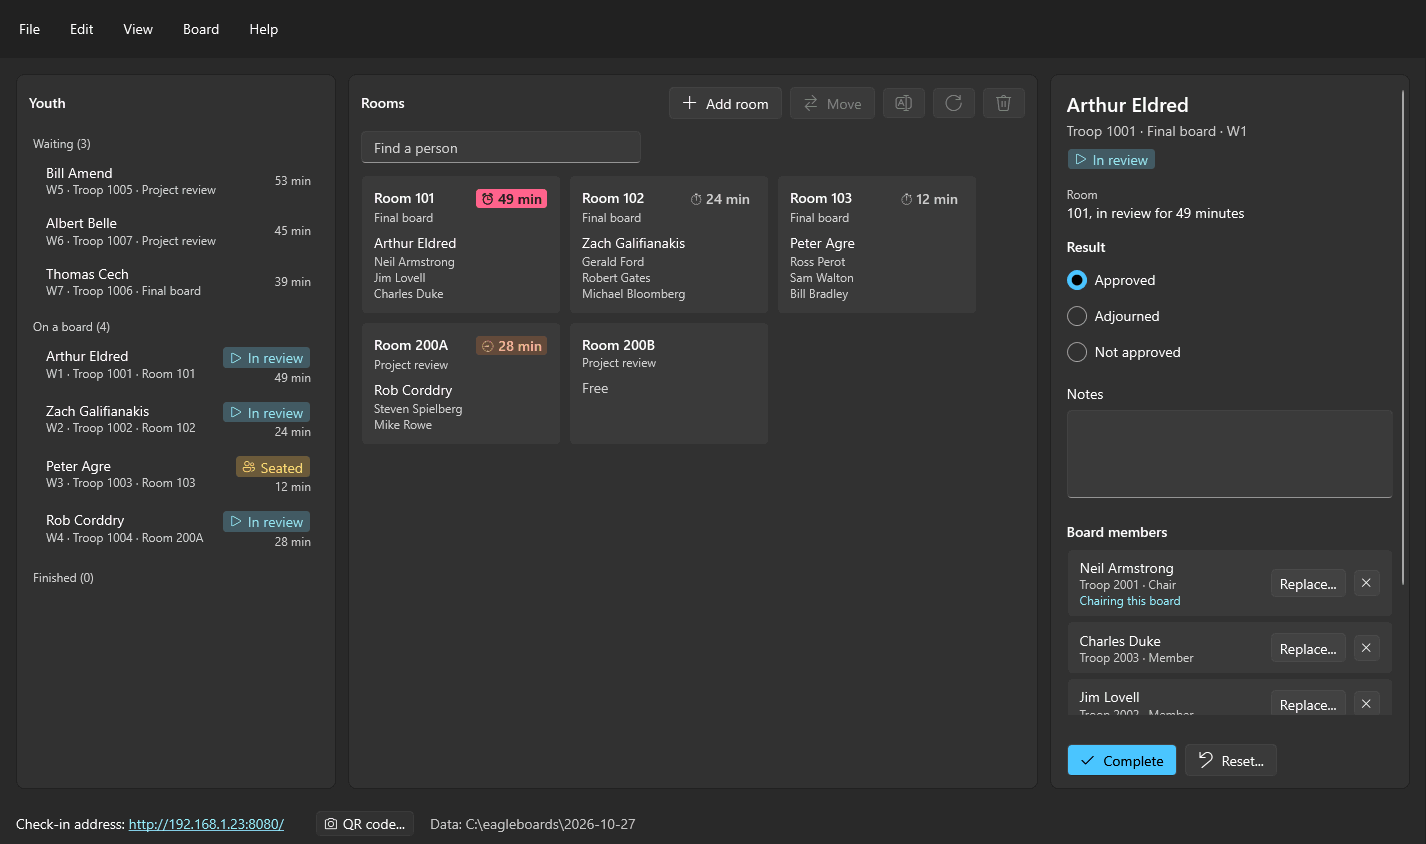This screenshot has height=844, width=1426.
Task: Click inside the Notes text box
Action: pyautogui.click(x=1230, y=454)
